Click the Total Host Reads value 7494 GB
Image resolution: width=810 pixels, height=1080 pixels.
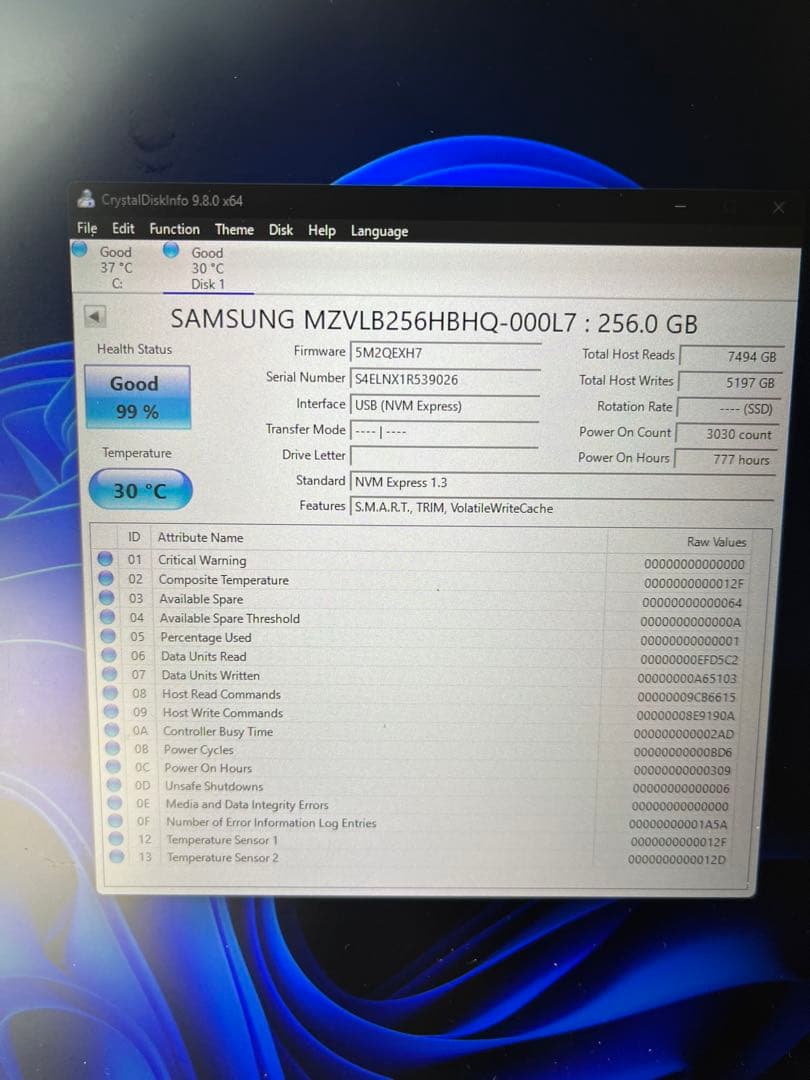click(x=731, y=356)
